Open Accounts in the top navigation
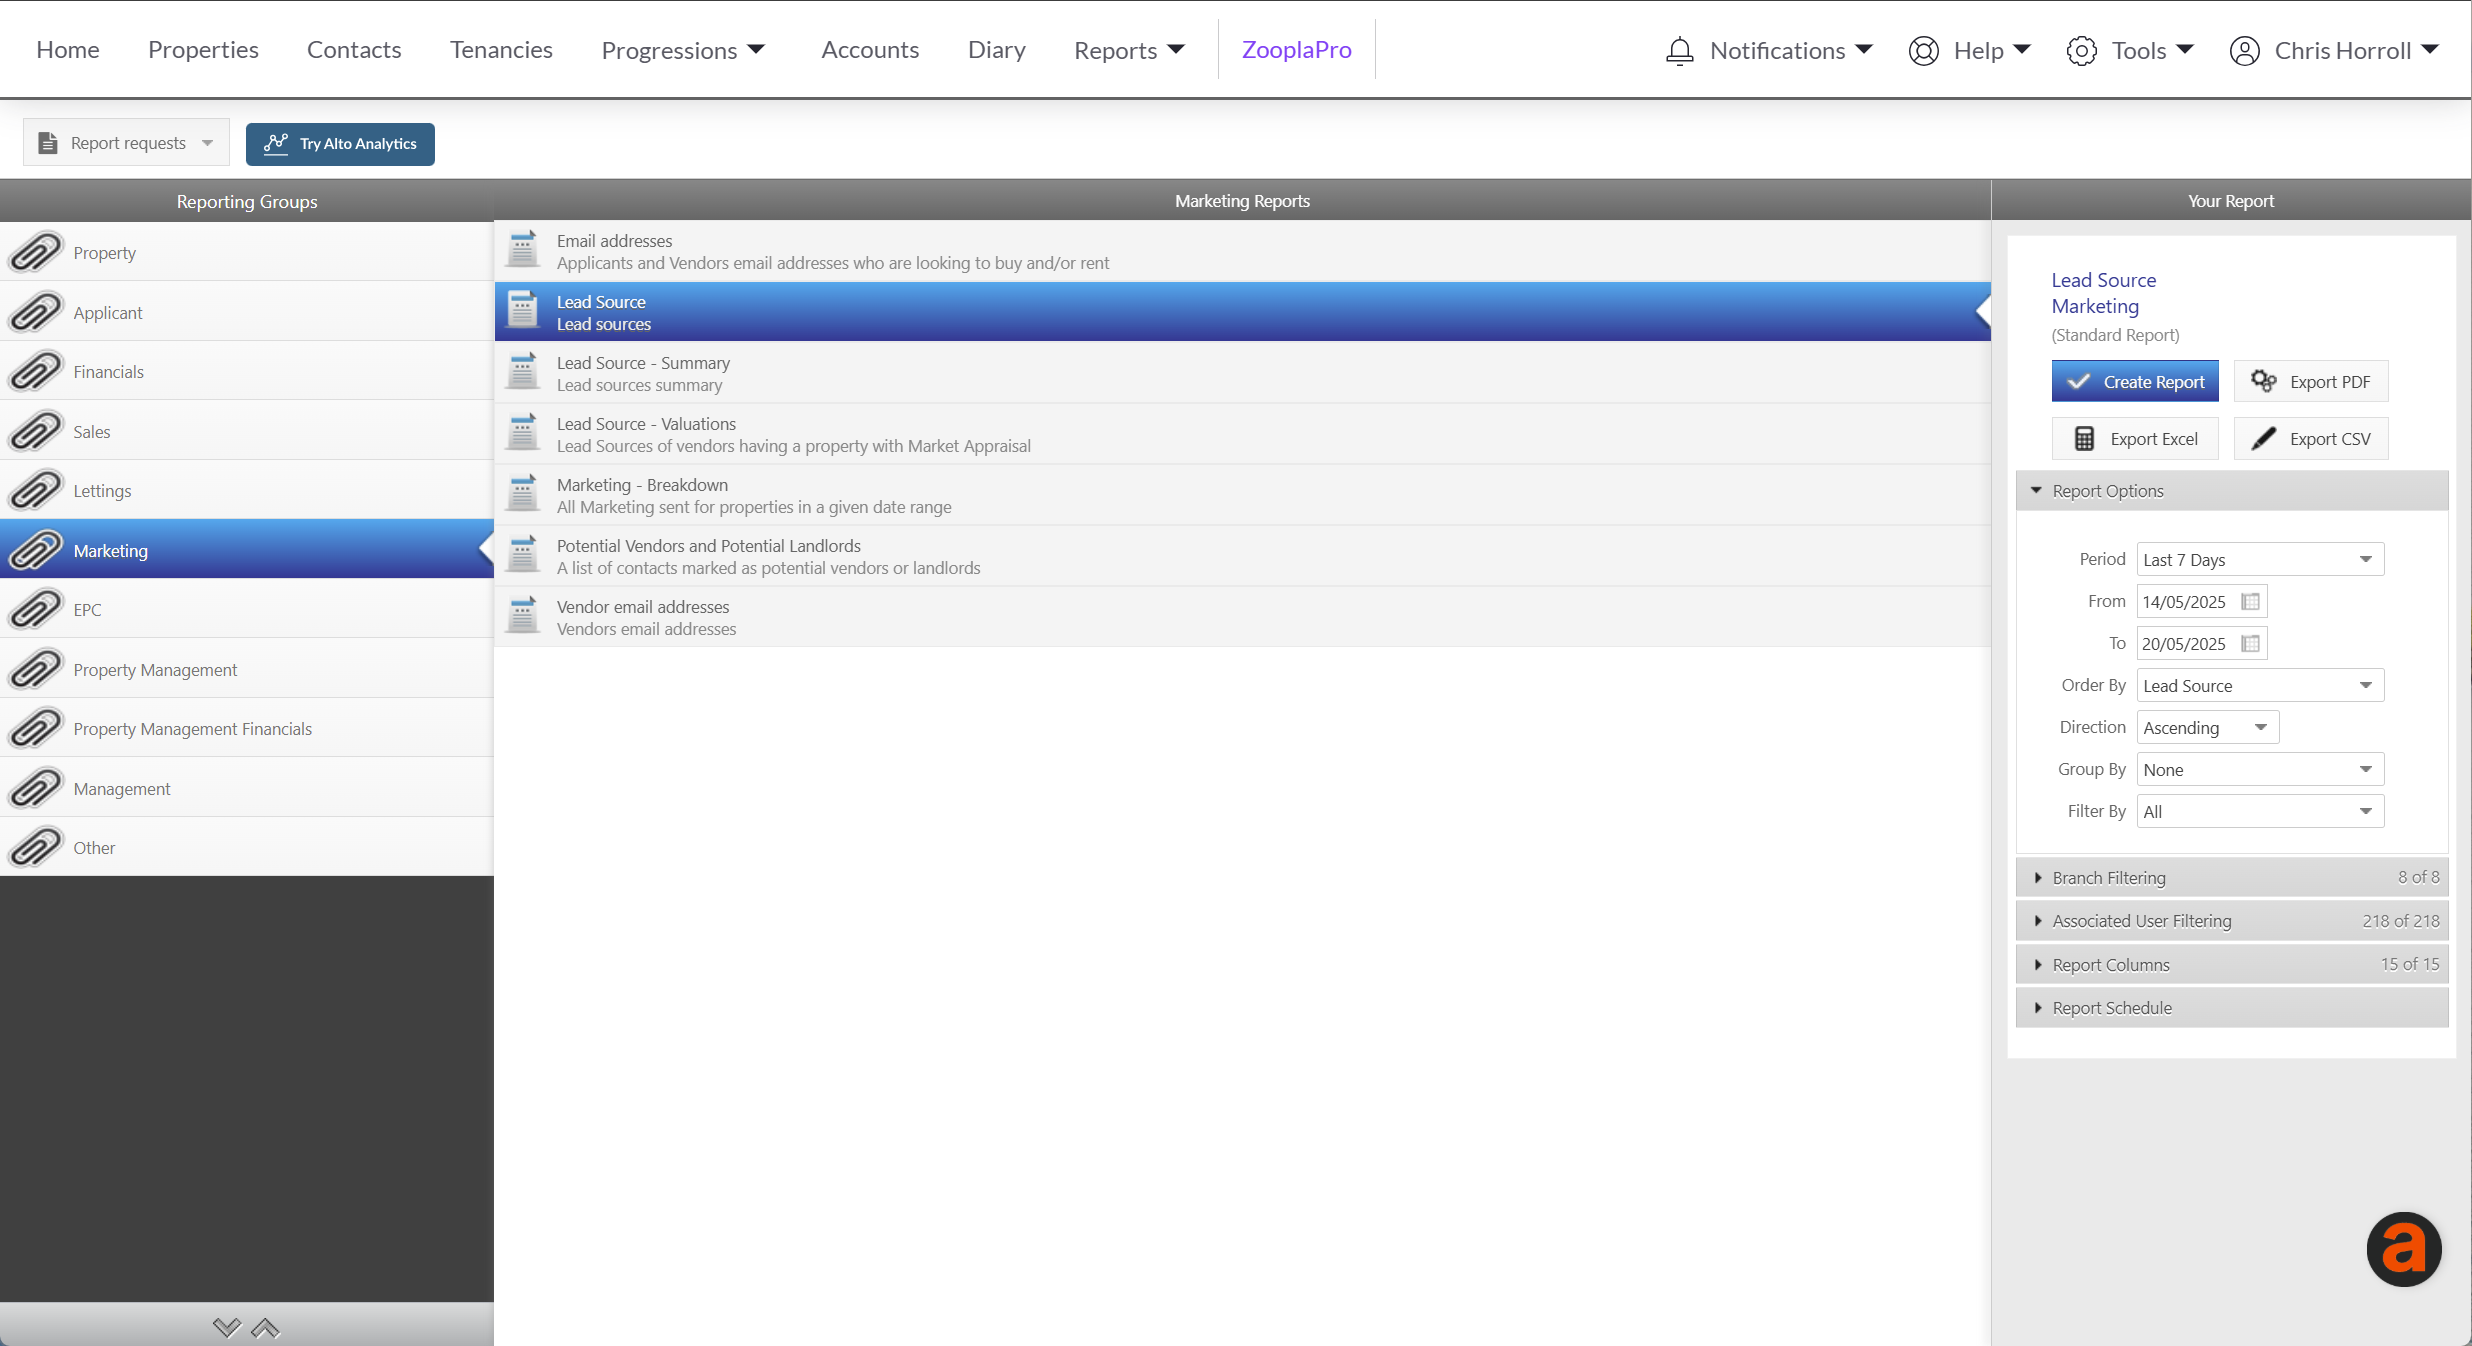Viewport: 2472px width, 1346px height. tap(870, 50)
